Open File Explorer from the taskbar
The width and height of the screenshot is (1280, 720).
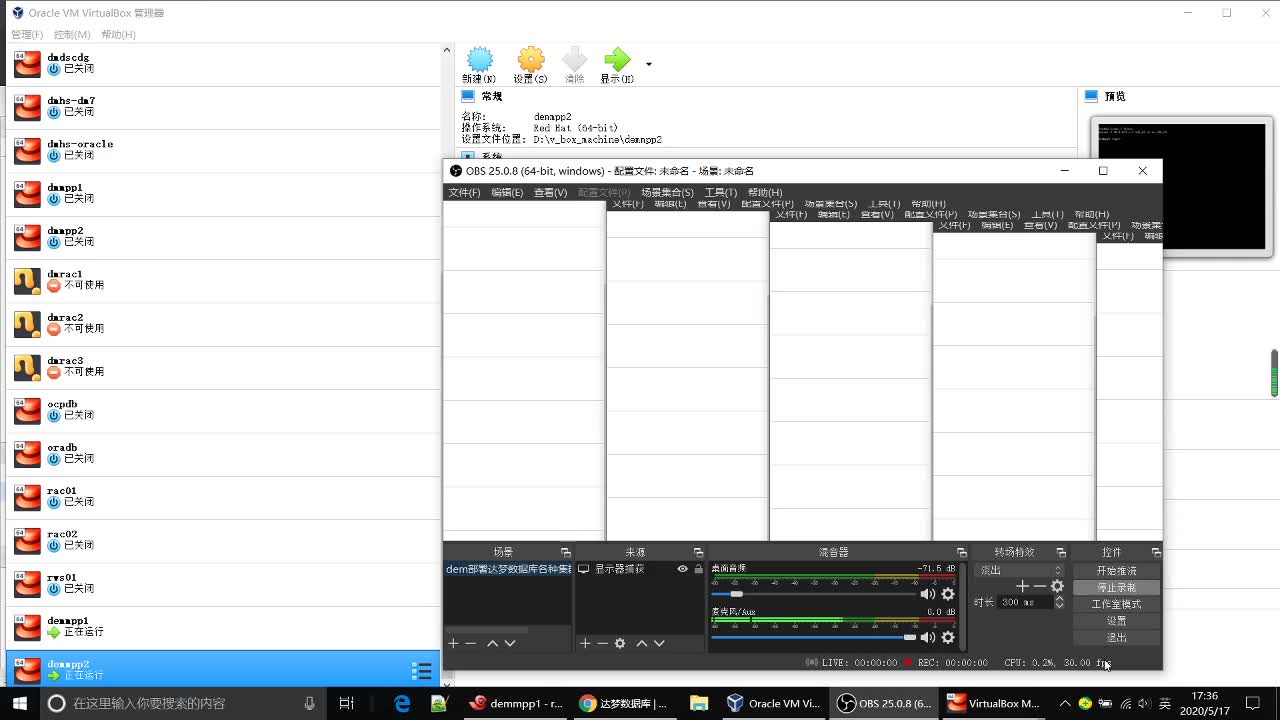[699, 703]
